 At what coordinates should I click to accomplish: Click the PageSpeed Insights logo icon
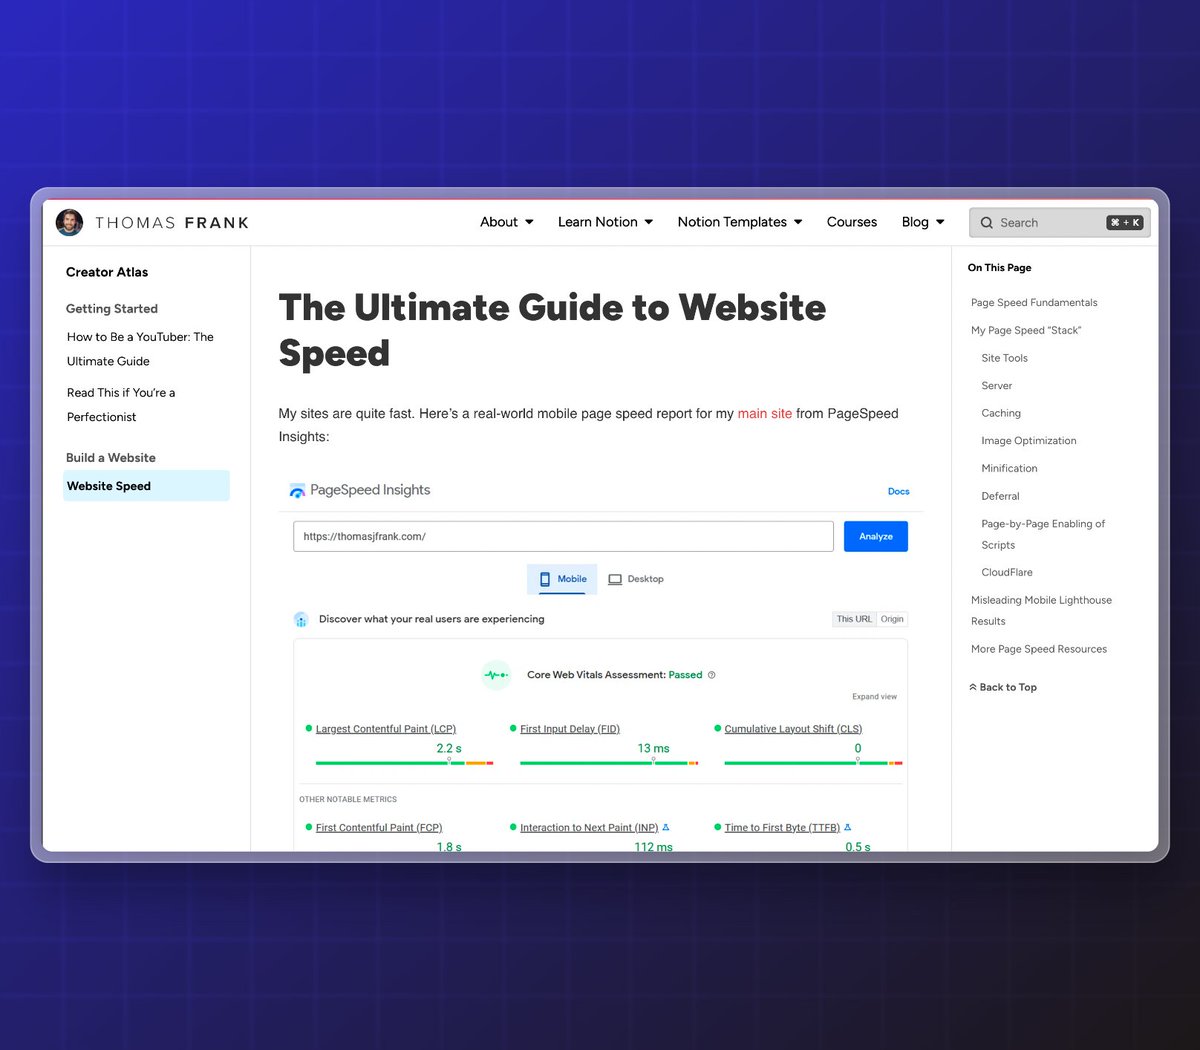[x=297, y=491]
